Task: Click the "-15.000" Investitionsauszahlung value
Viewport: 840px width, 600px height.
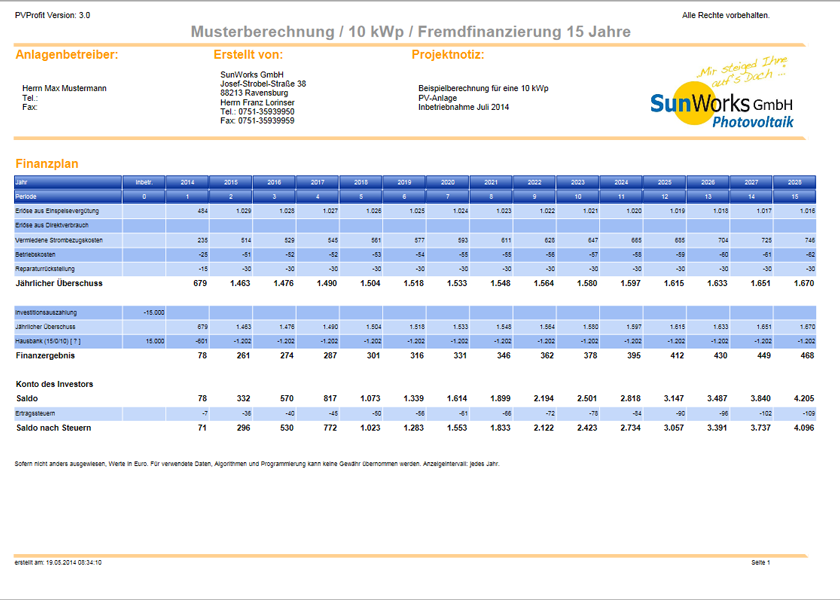Action: [x=154, y=312]
